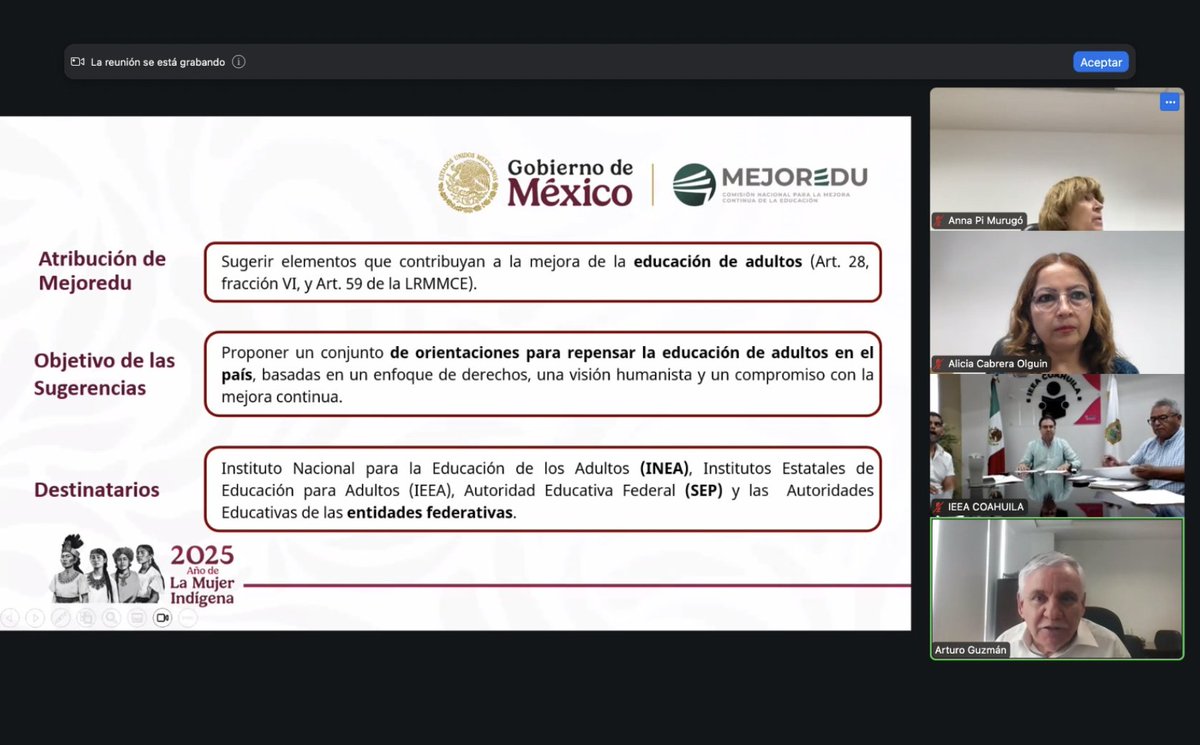This screenshot has height=745, width=1200.
Task: Click the MEJOREDU logo on the slide
Action: point(770,184)
